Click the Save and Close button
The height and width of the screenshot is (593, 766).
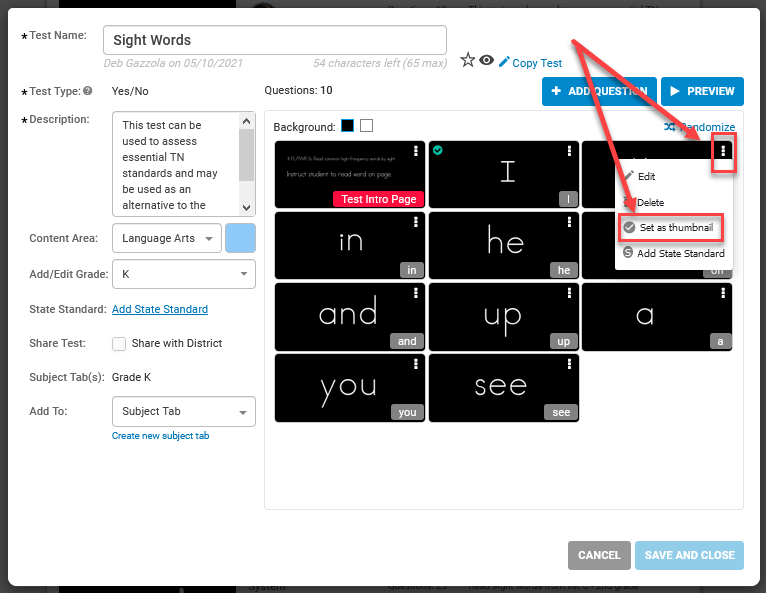click(x=689, y=555)
